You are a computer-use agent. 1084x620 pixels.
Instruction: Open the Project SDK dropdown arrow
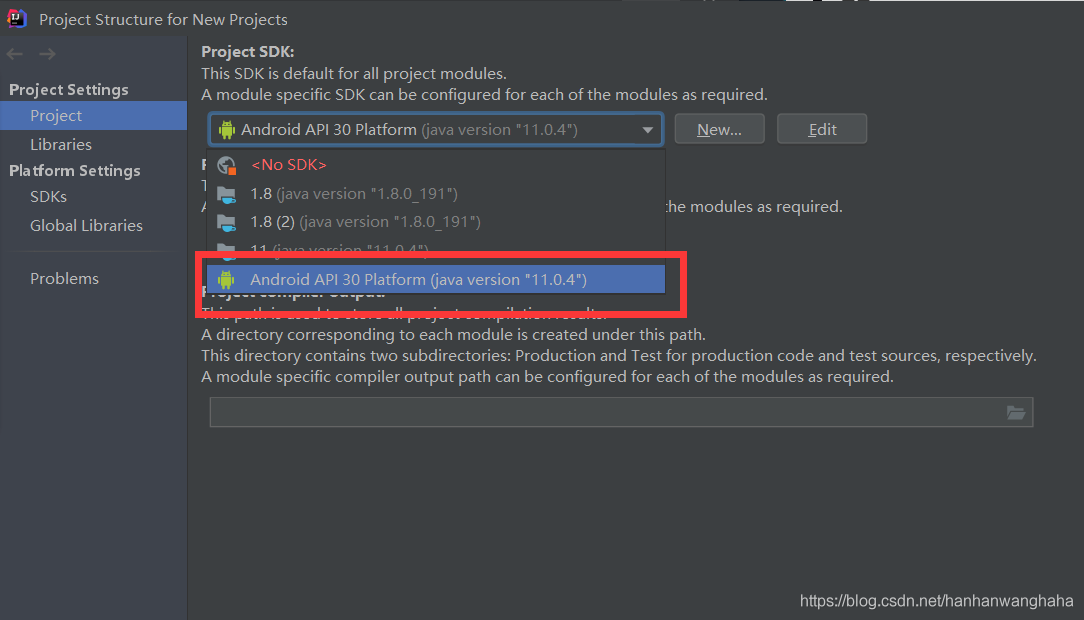[647, 129]
